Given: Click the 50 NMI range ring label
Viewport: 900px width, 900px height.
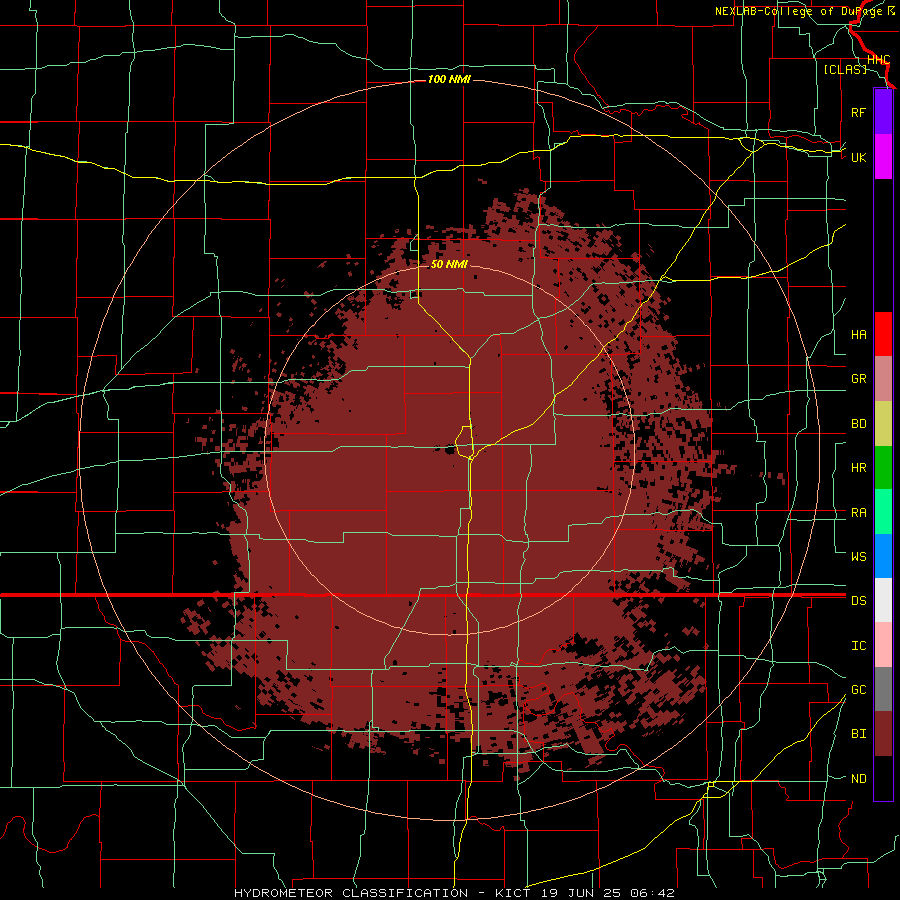Looking at the screenshot, I should (x=449, y=264).
